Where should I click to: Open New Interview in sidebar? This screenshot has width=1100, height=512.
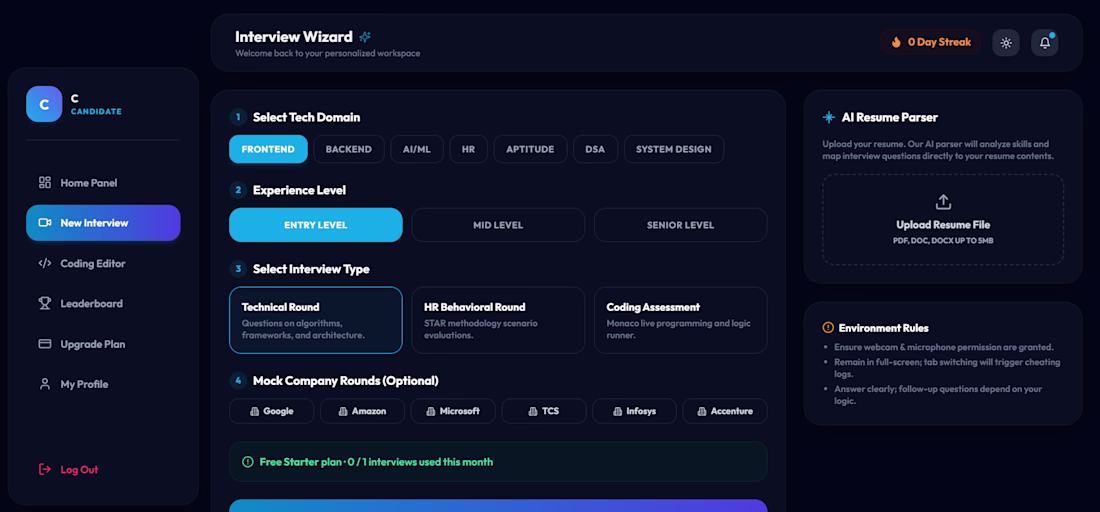tap(103, 223)
